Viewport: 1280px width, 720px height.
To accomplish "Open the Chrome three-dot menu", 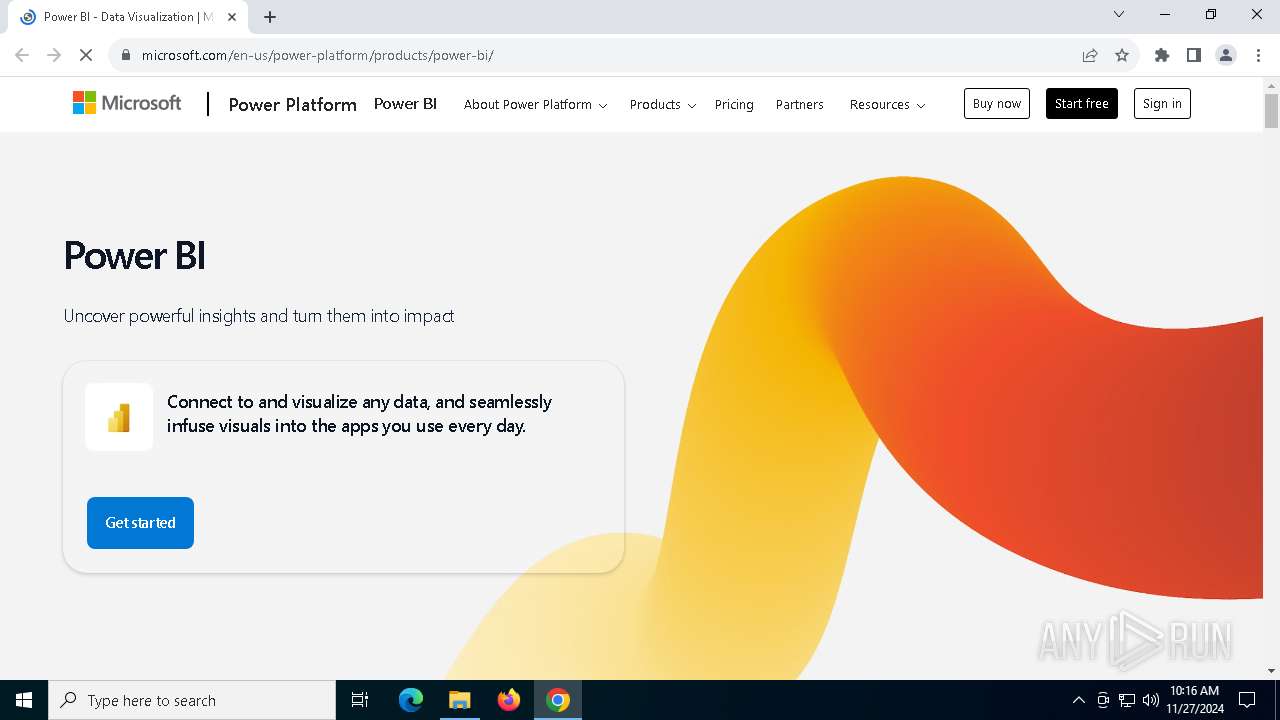I will [x=1258, y=55].
